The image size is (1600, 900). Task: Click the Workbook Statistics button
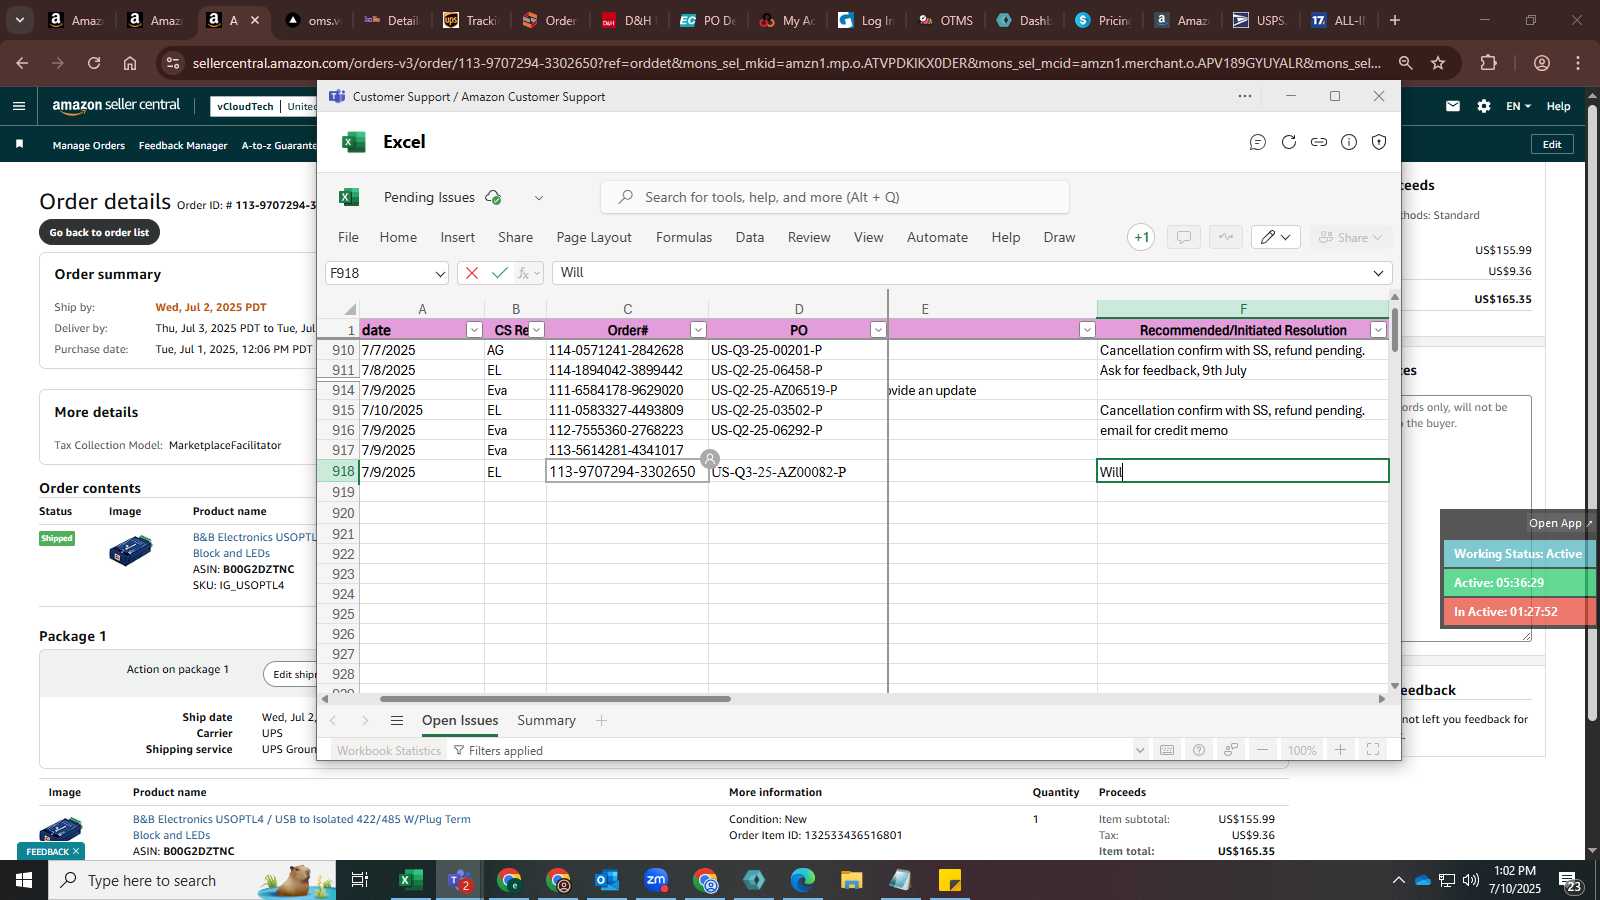[388, 750]
